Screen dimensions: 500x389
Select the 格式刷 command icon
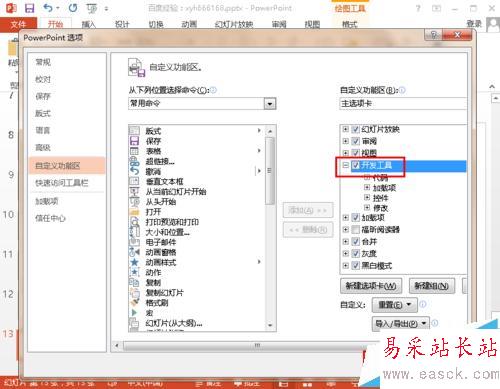coord(134,303)
